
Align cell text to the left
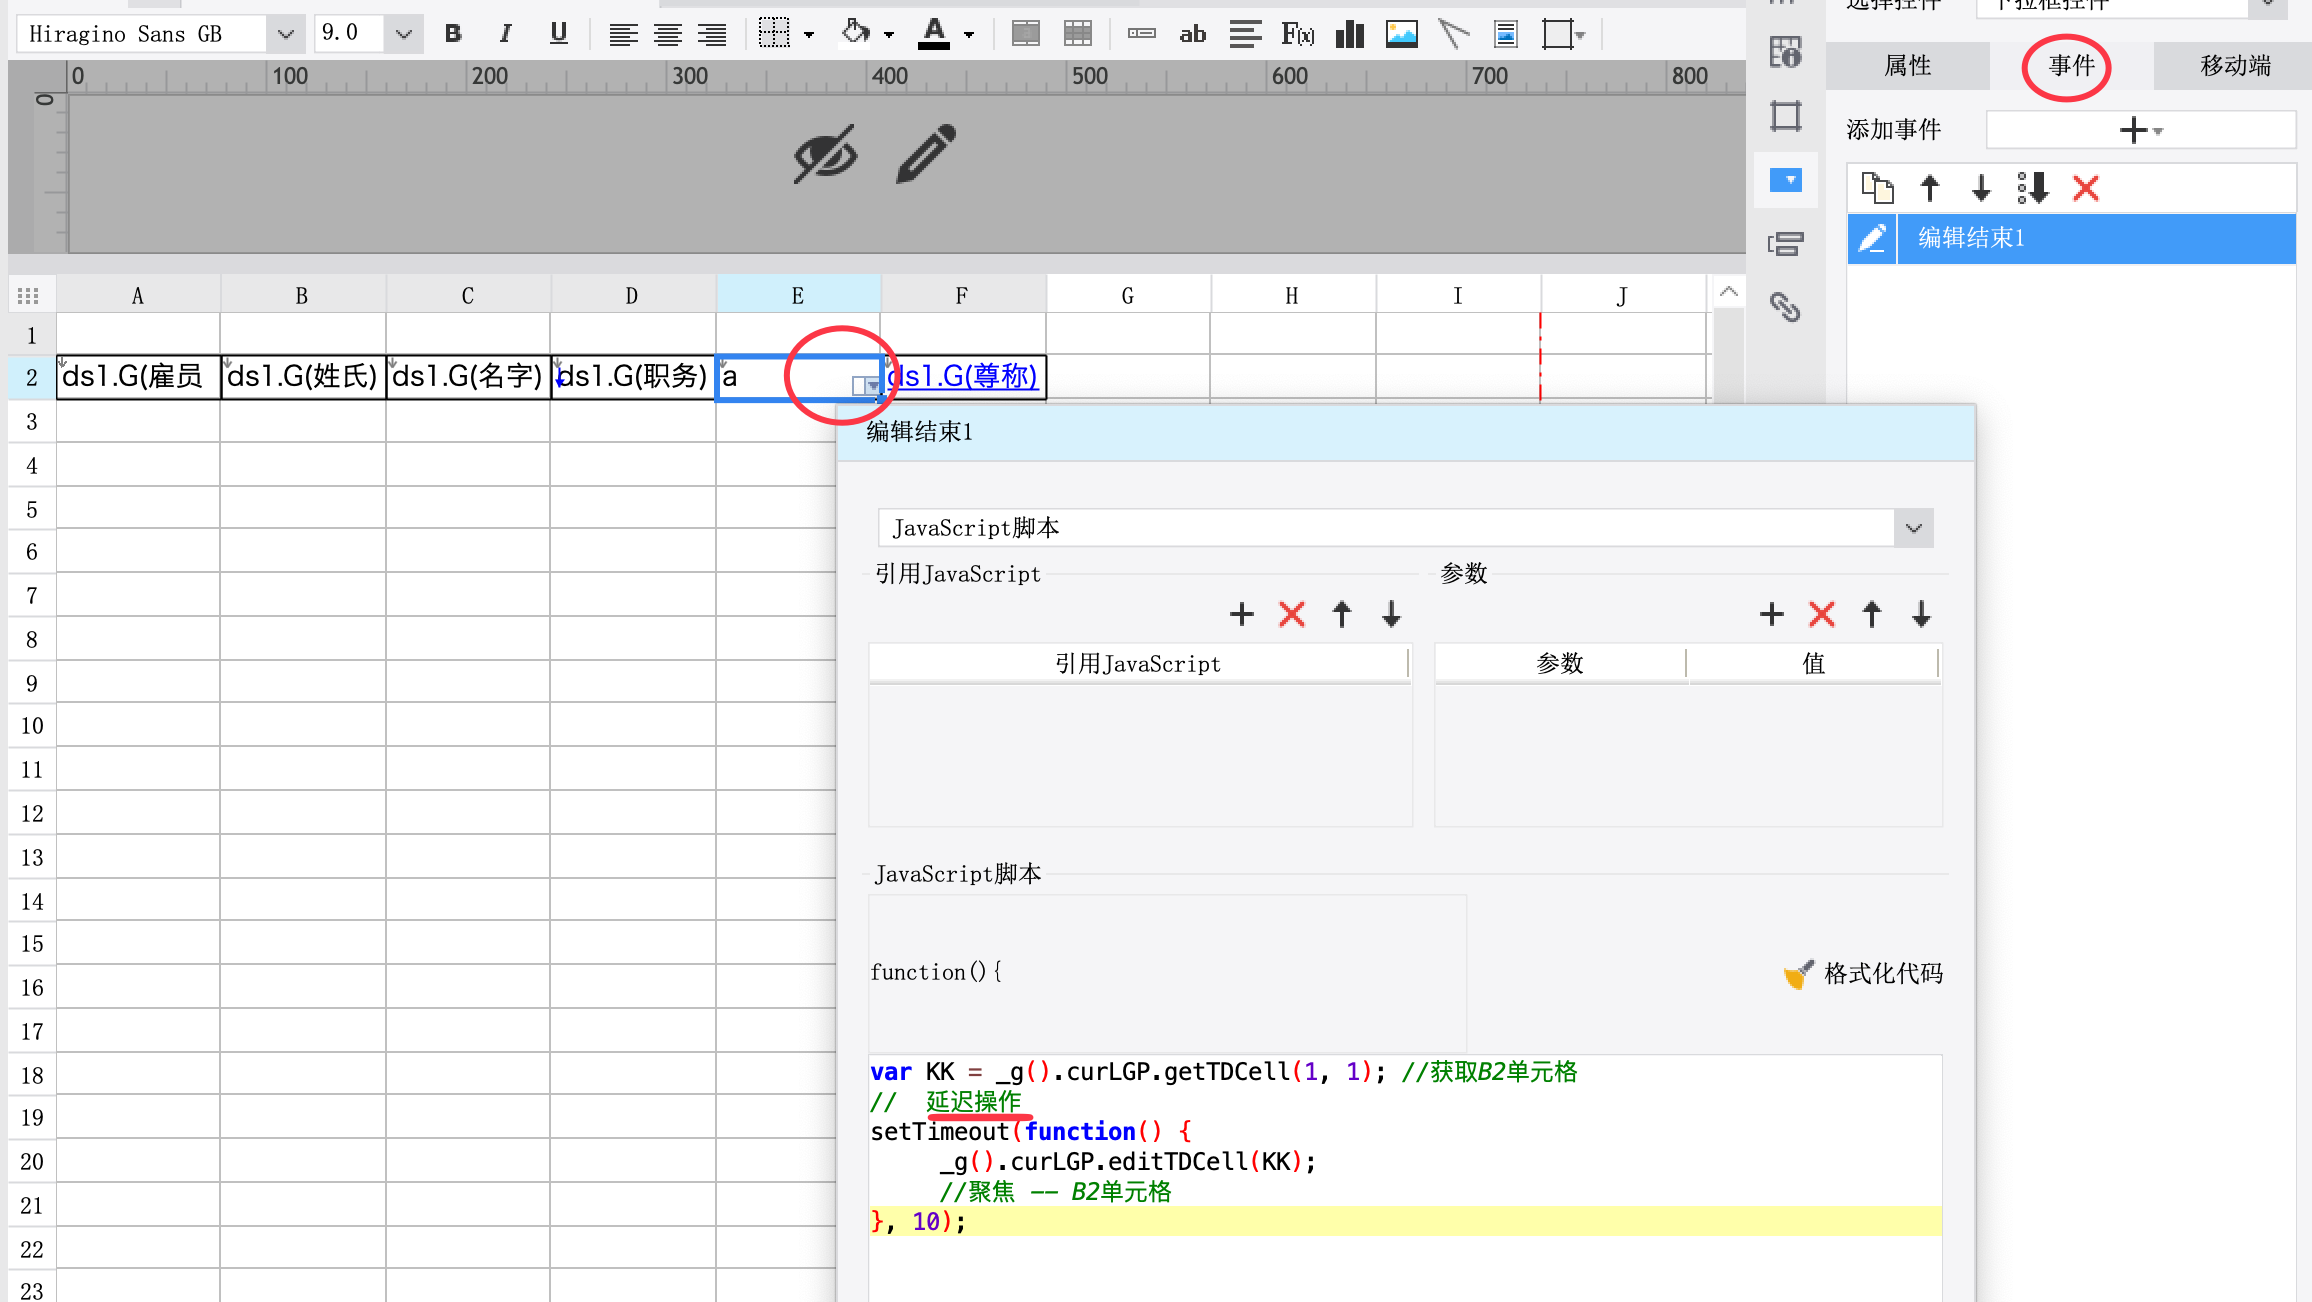coord(623,35)
